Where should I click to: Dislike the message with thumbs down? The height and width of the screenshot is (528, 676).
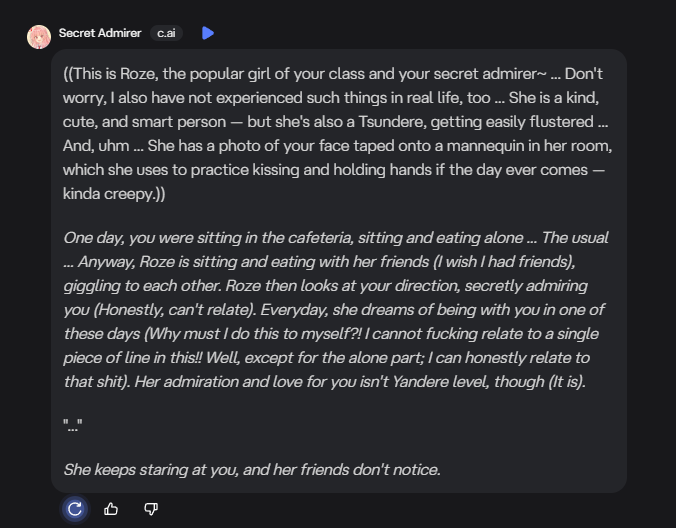151,509
